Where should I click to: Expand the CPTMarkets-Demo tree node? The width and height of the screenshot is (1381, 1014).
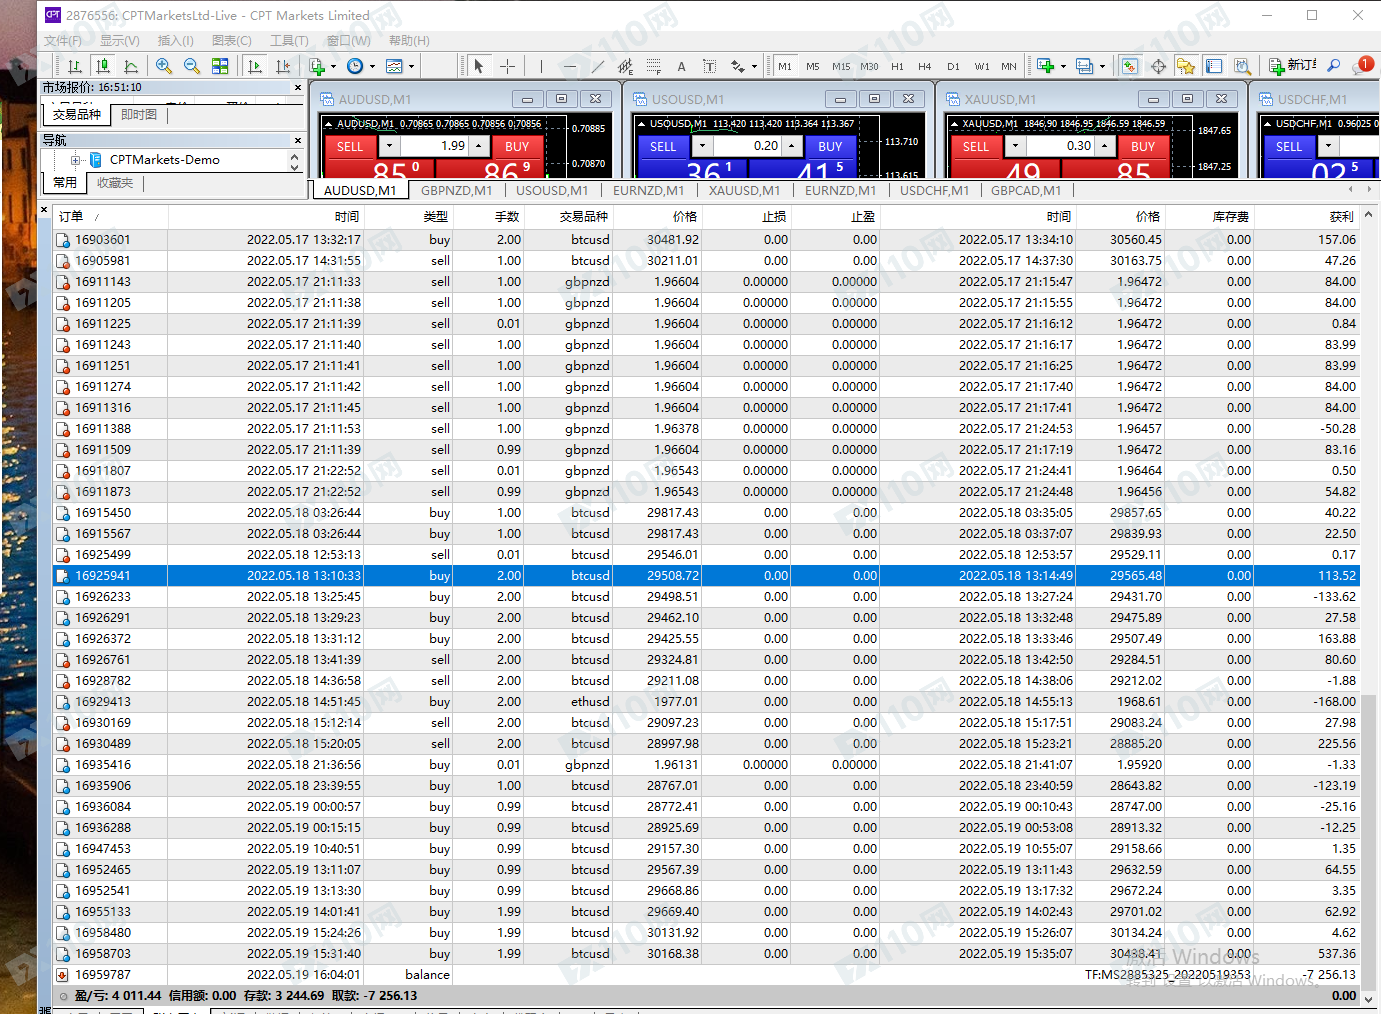point(76,160)
